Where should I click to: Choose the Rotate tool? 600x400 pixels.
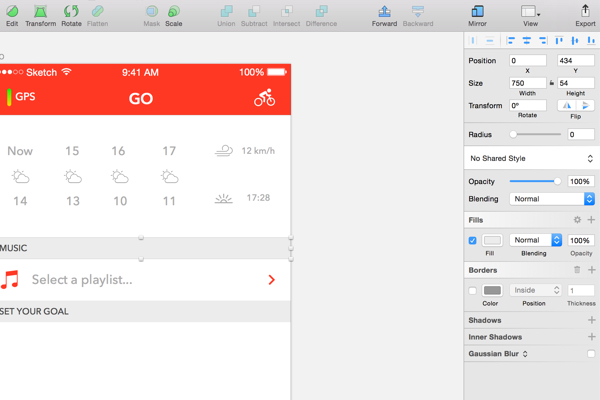(x=71, y=16)
